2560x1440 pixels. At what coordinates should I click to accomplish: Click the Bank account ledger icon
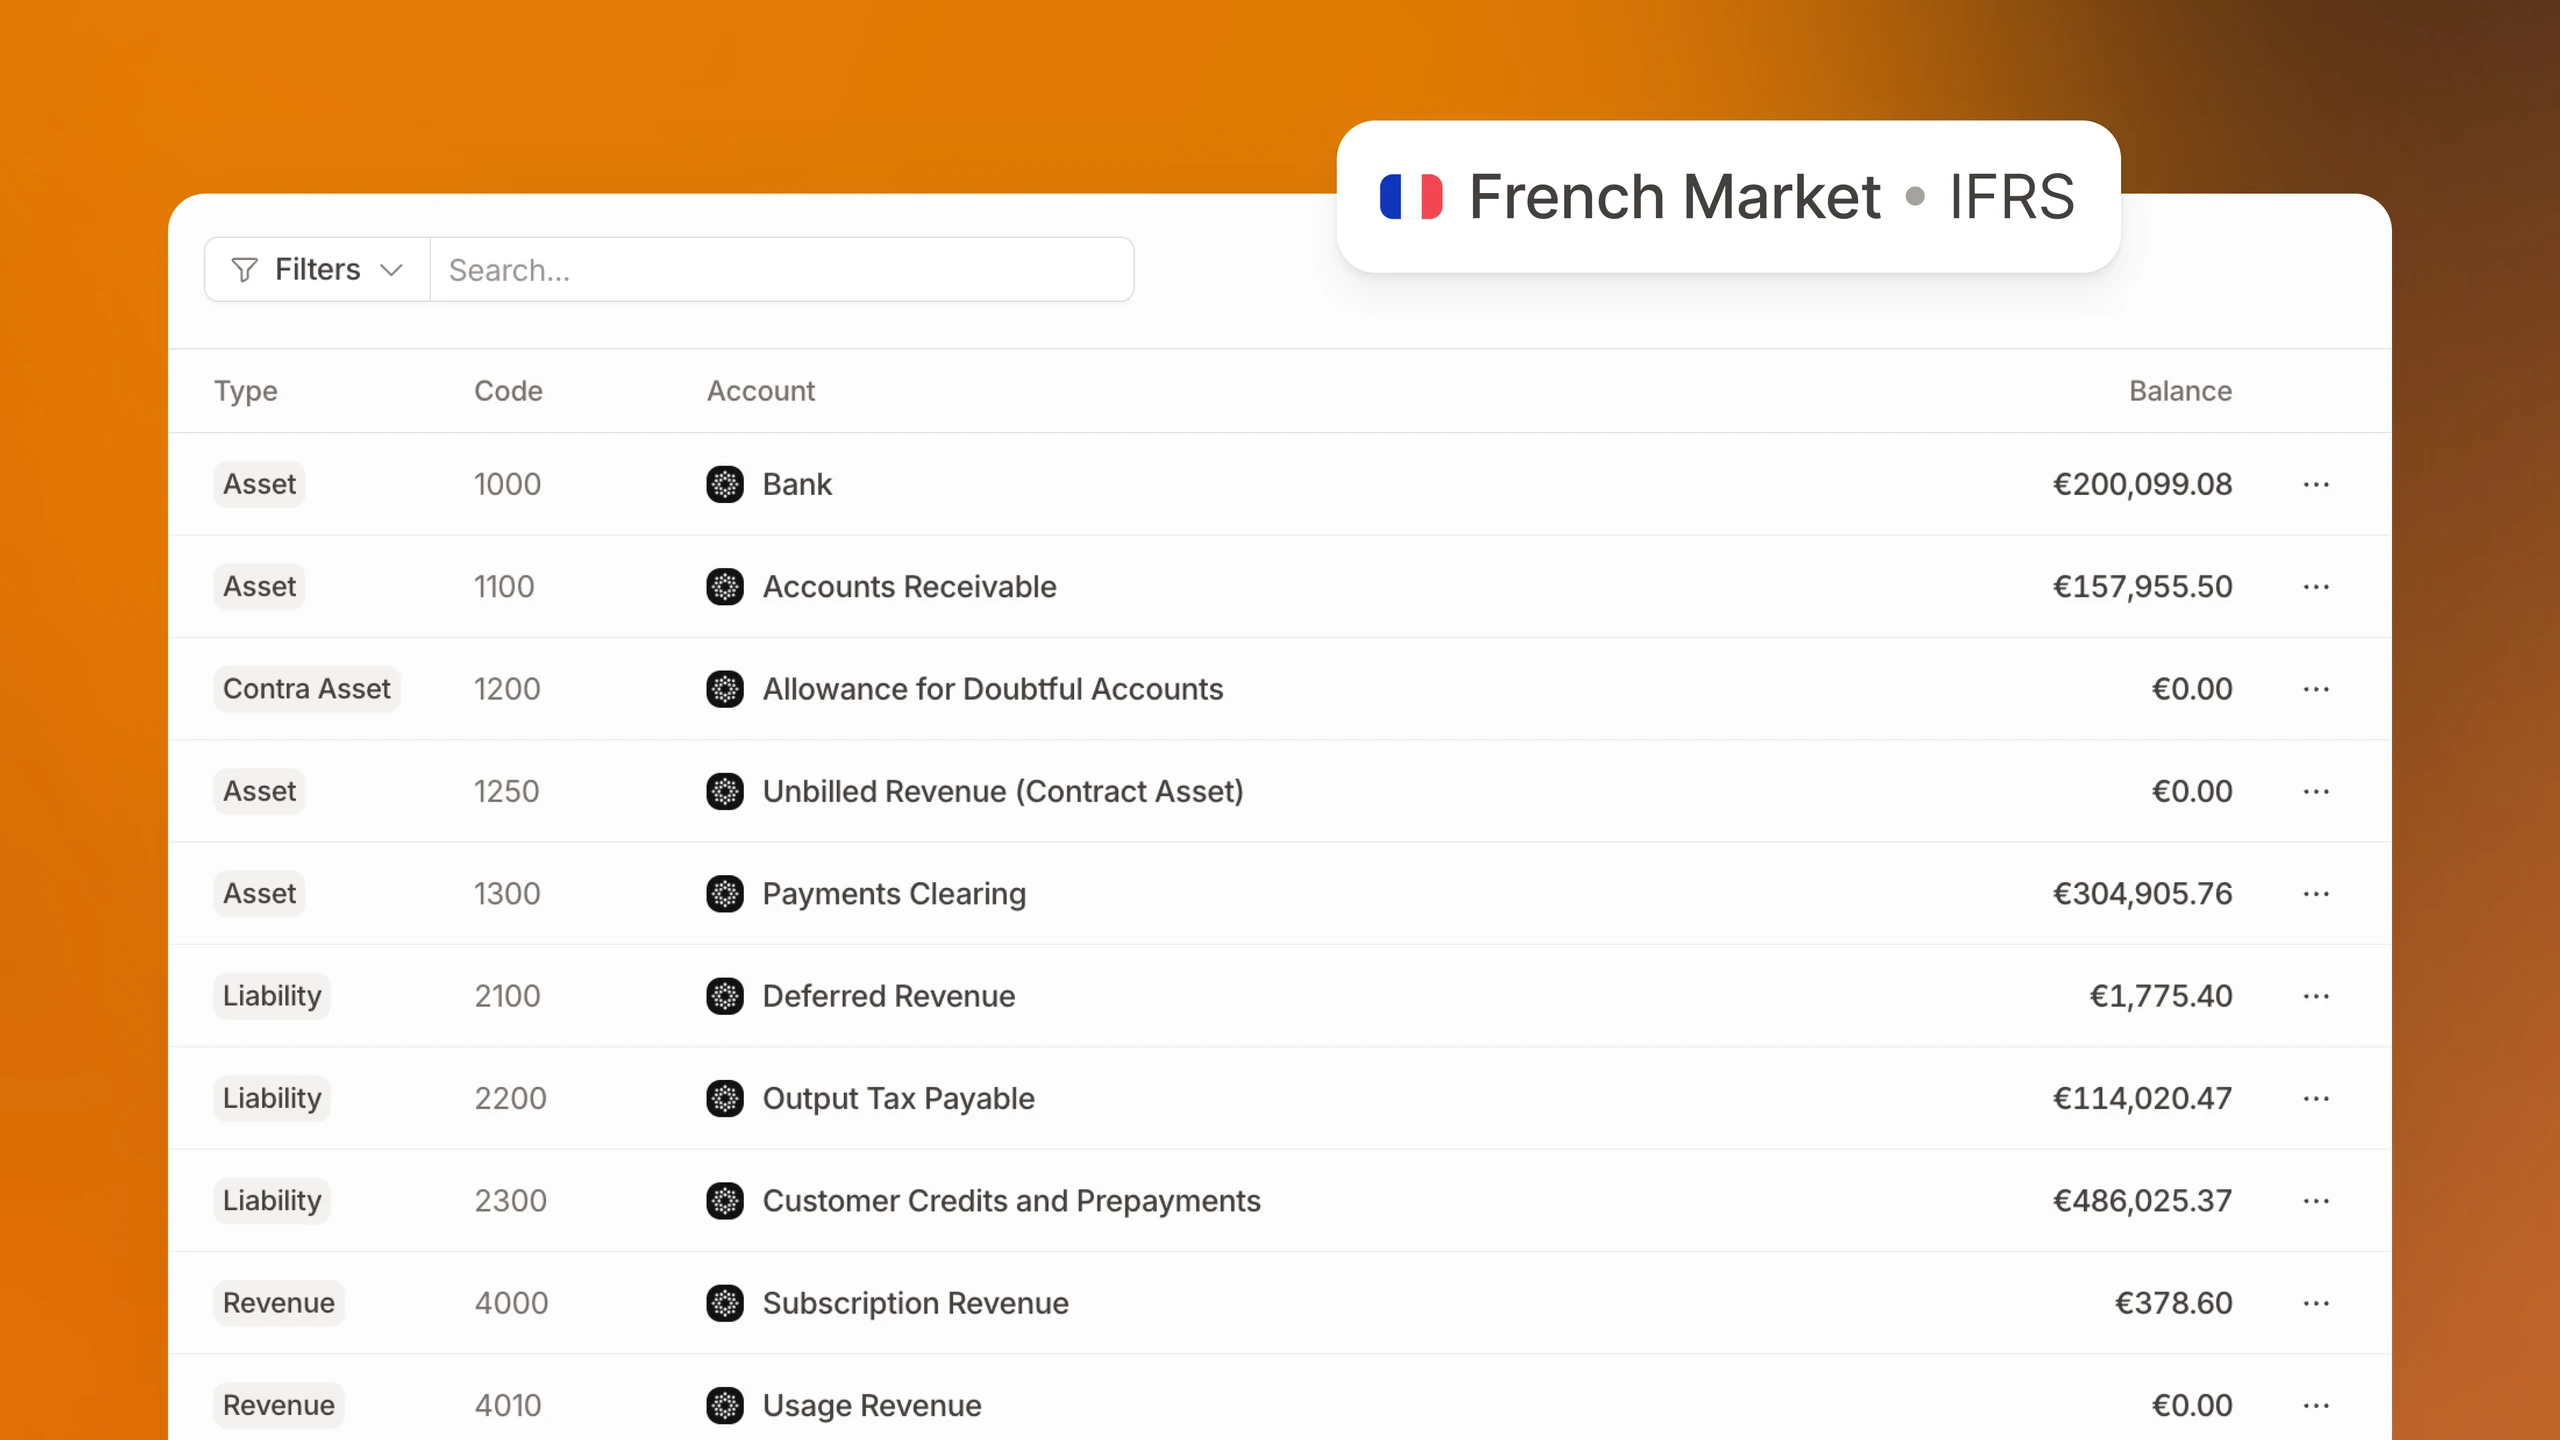point(725,485)
